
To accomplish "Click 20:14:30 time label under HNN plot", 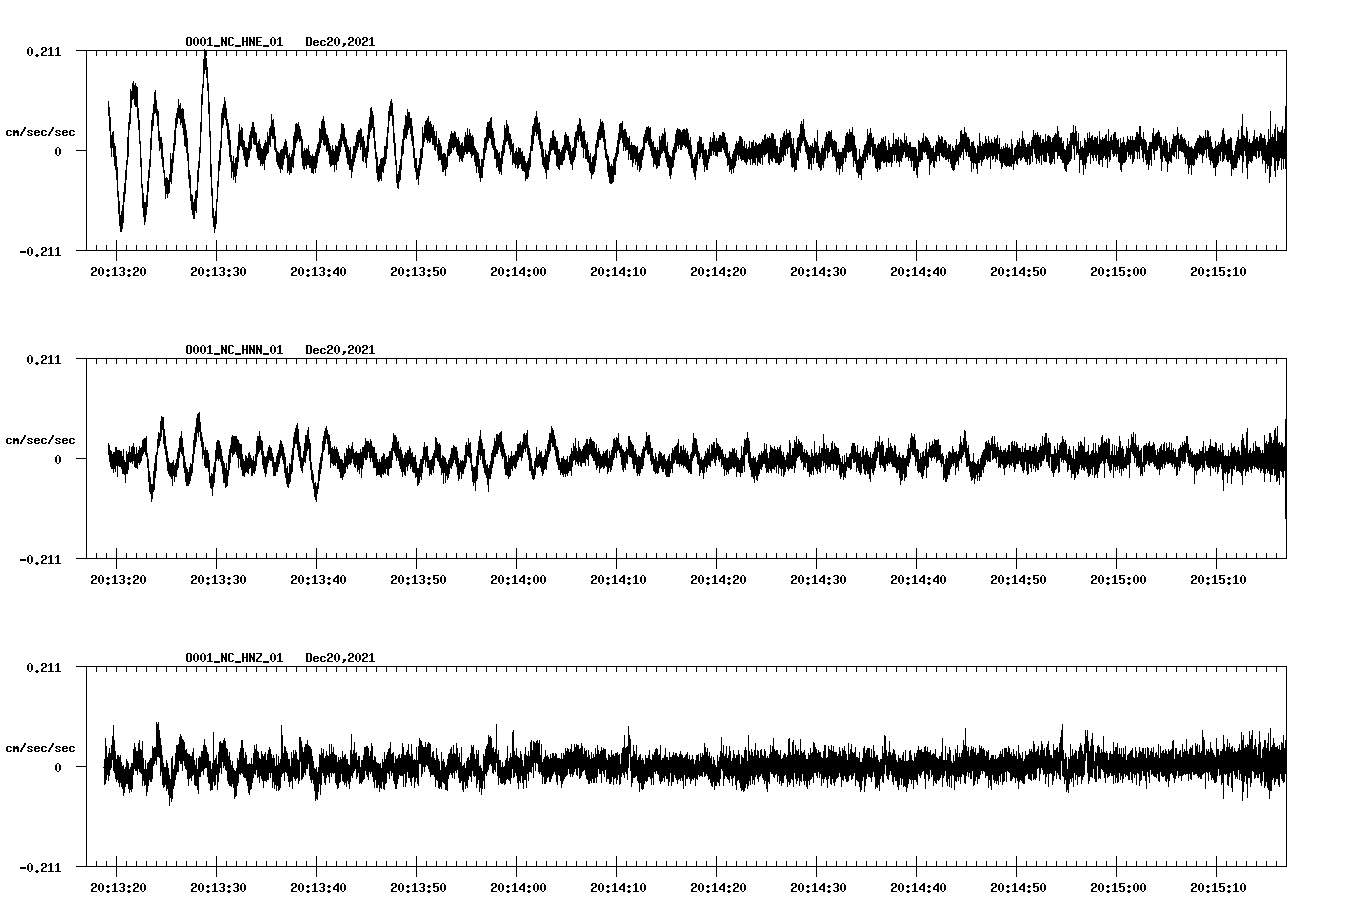I will click(818, 580).
